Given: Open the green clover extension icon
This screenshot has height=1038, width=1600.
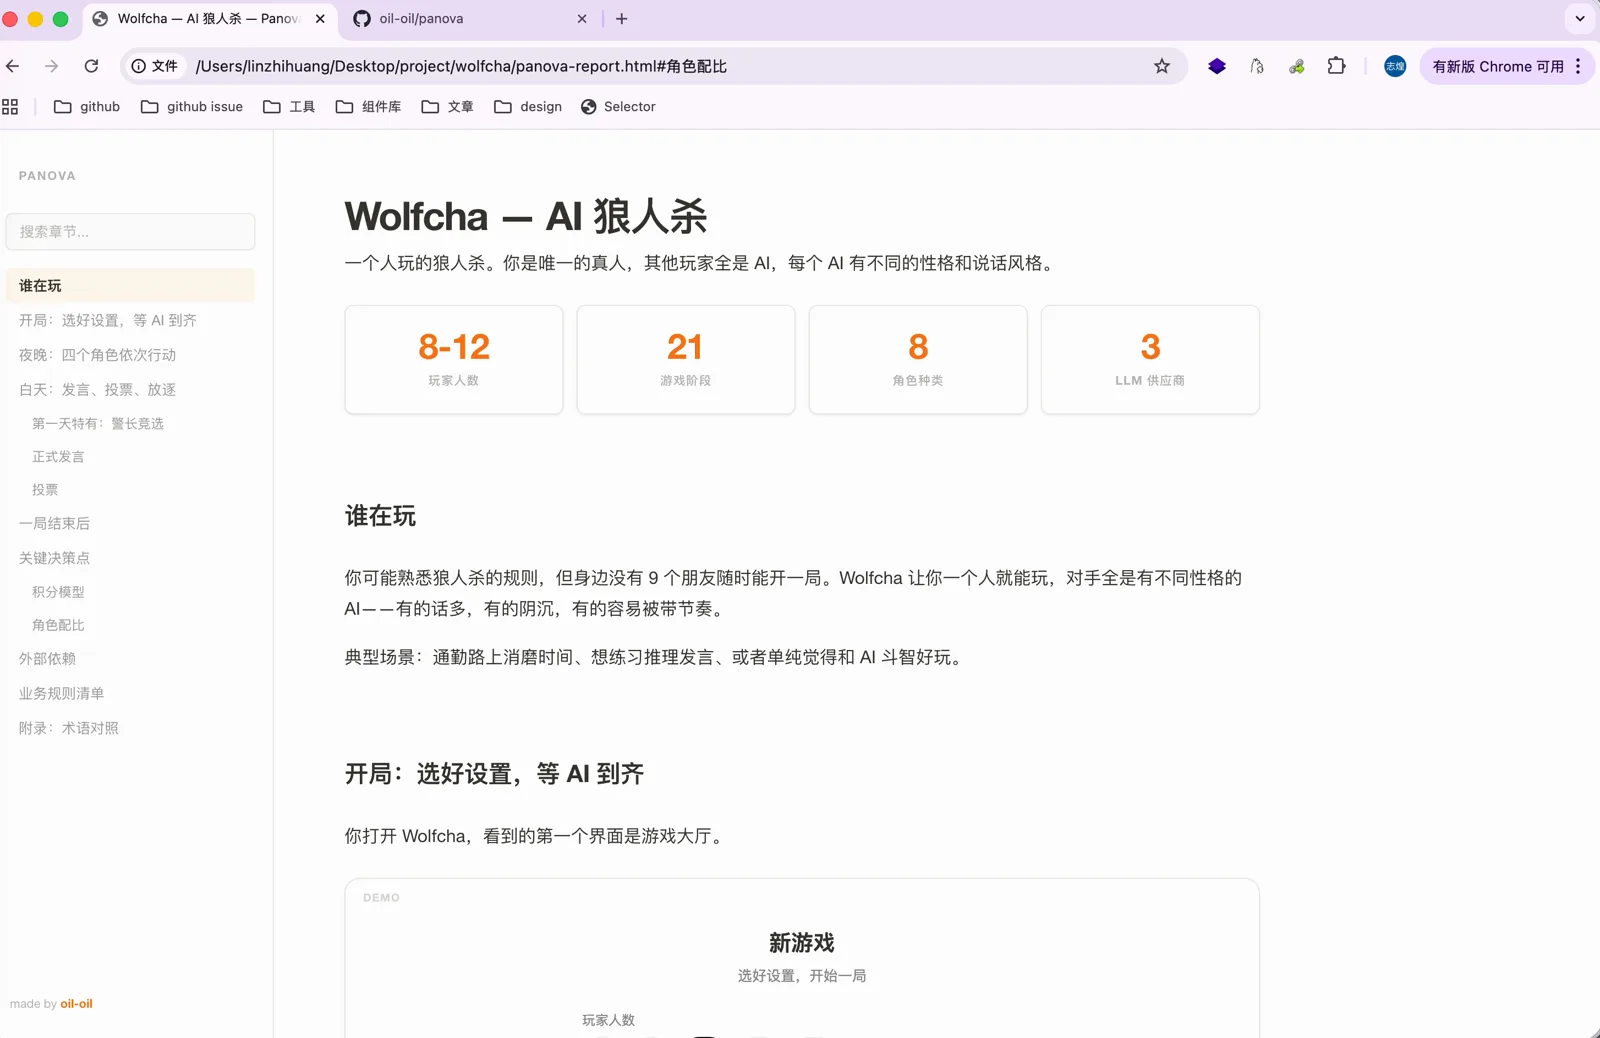Looking at the screenshot, I should pos(1297,66).
